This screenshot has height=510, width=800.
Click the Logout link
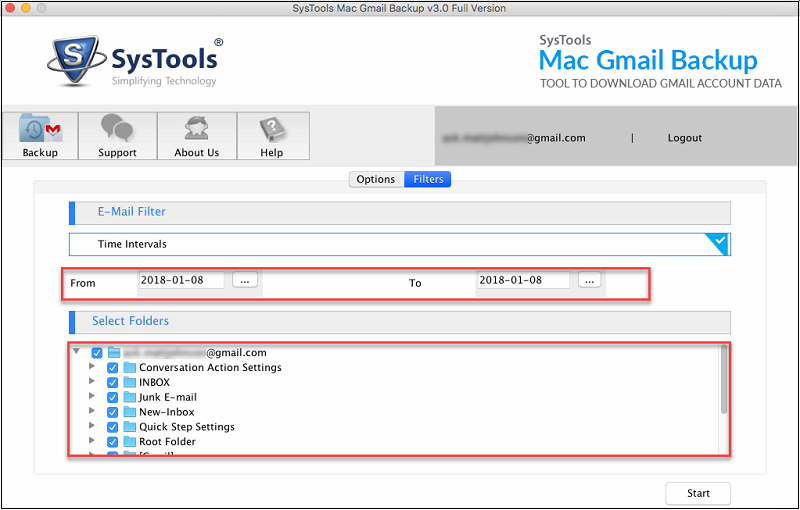(x=685, y=138)
